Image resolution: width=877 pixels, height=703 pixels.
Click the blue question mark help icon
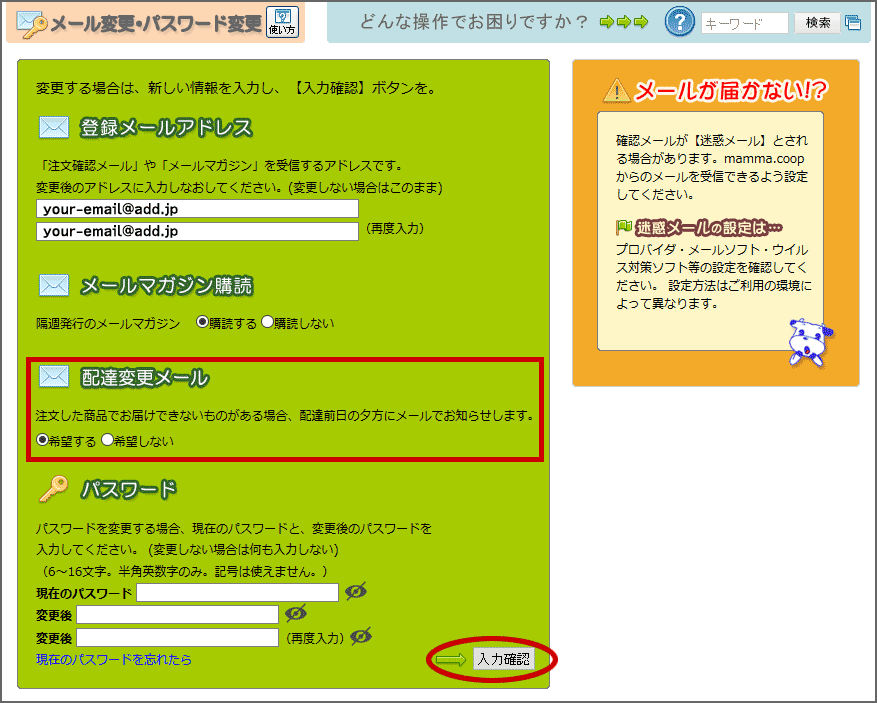tap(680, 22)
